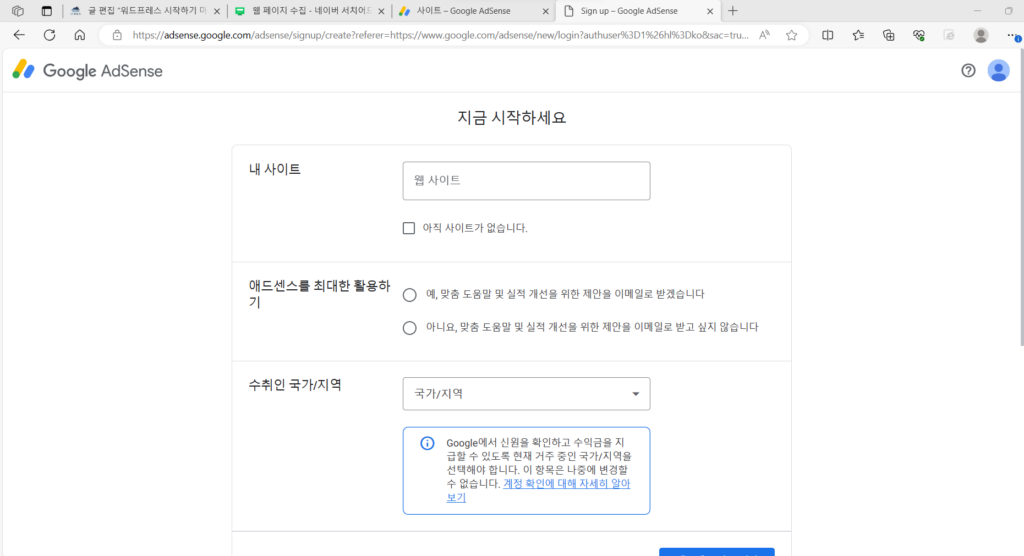Viewport: 1024px width, 556px height.
Task: Refresh the current page
Action: coord(50,35)
